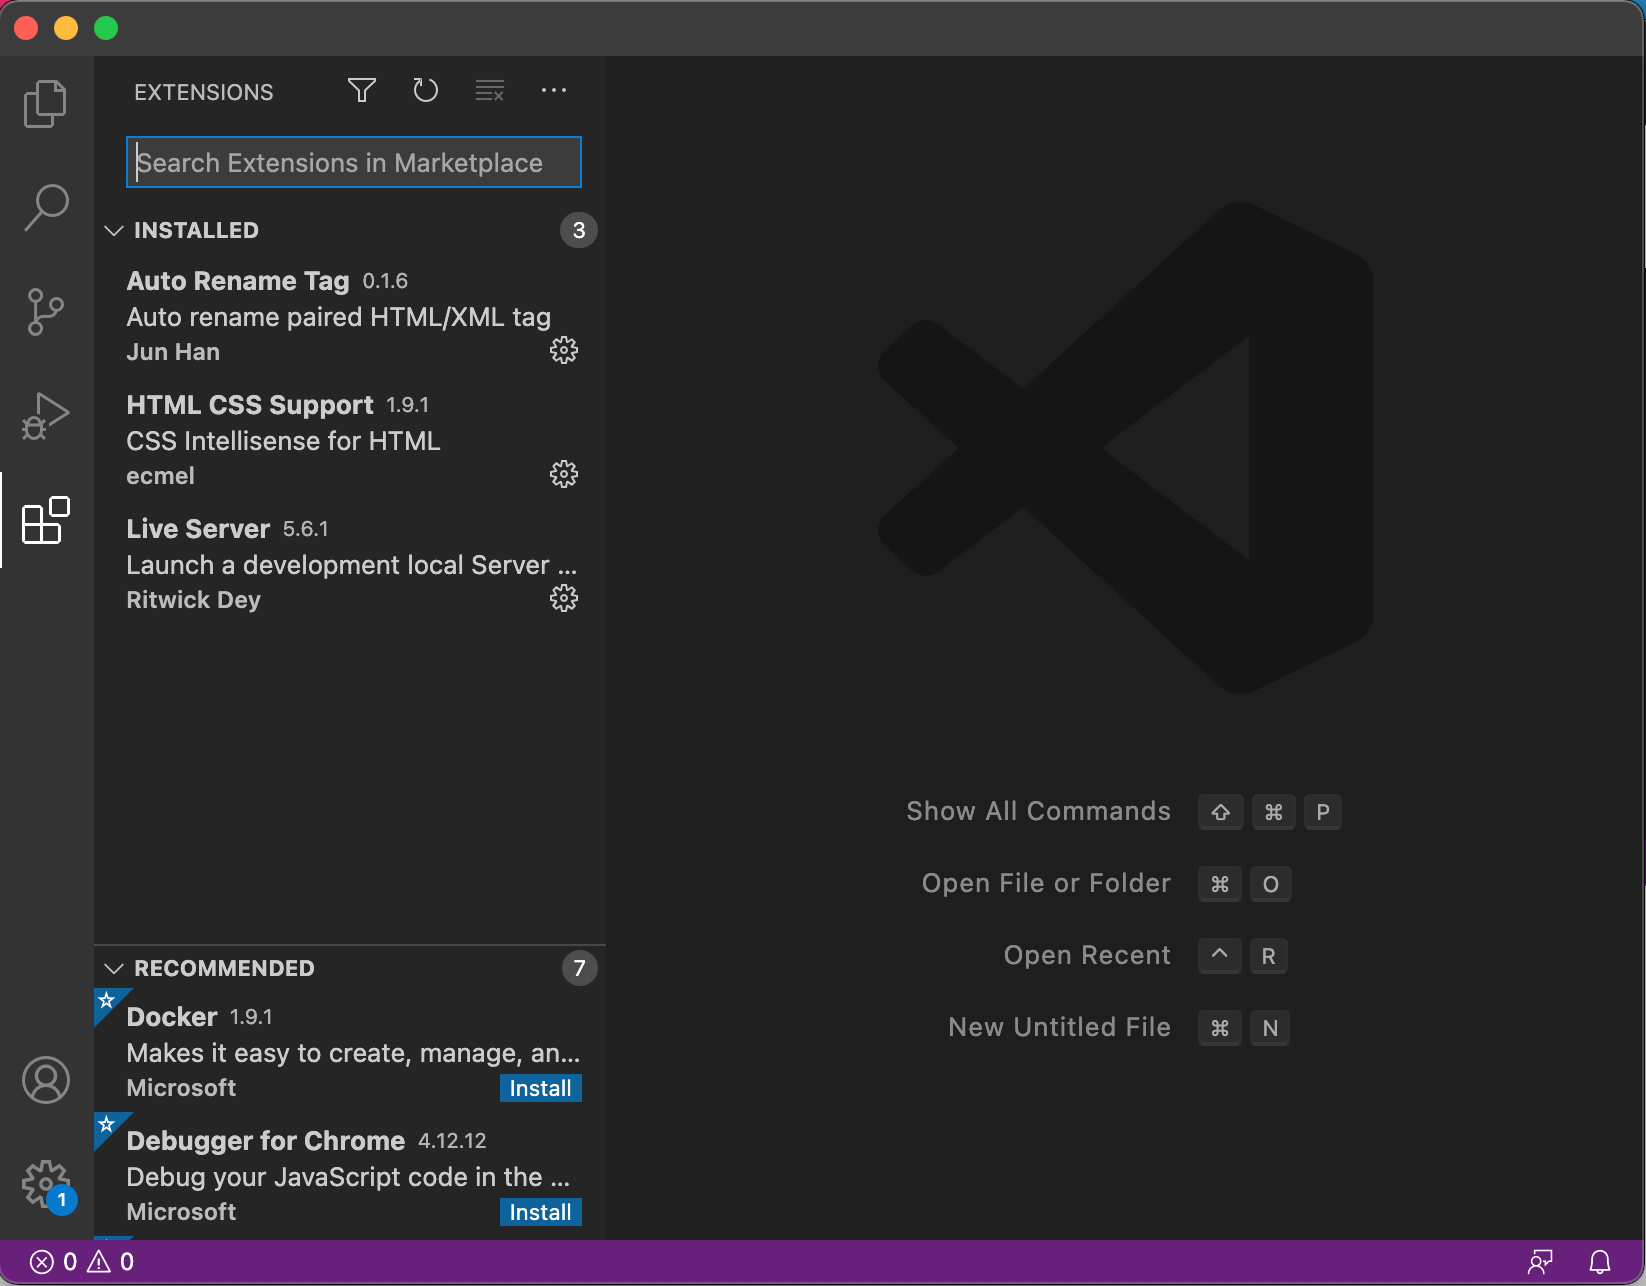Screen dimensions: 1646x1286
Task: Collapse the RECOMMENDED section
Action: pyautogui.click(x=114, y=969)
